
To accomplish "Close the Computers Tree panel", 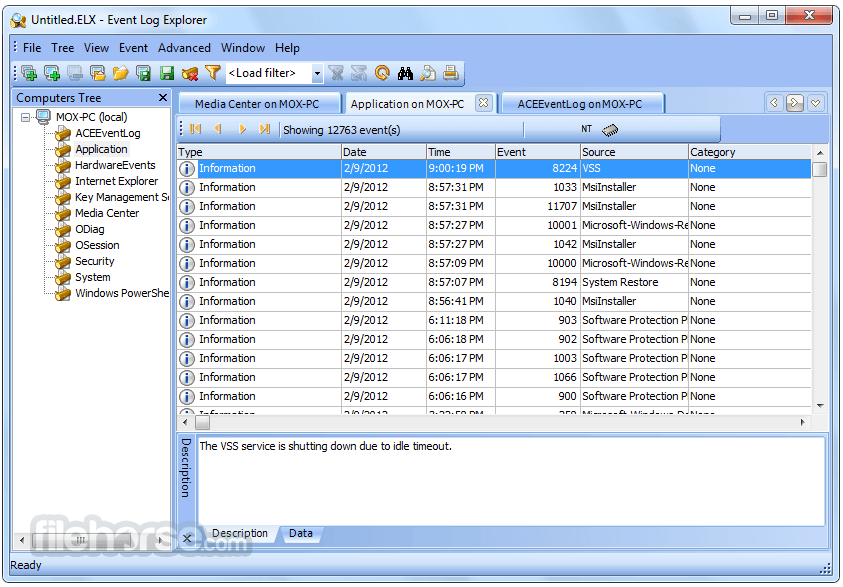I will pyautogui.click(x=163, y=97).
